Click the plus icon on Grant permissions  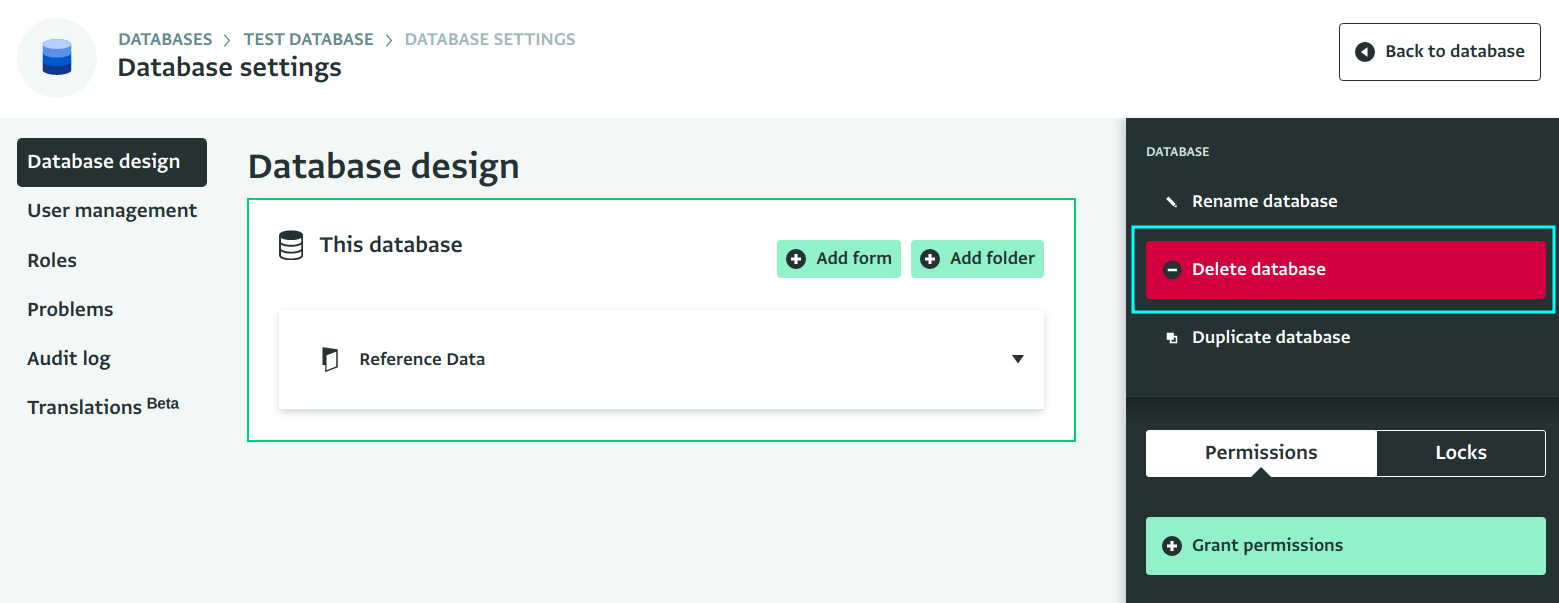1173,546
